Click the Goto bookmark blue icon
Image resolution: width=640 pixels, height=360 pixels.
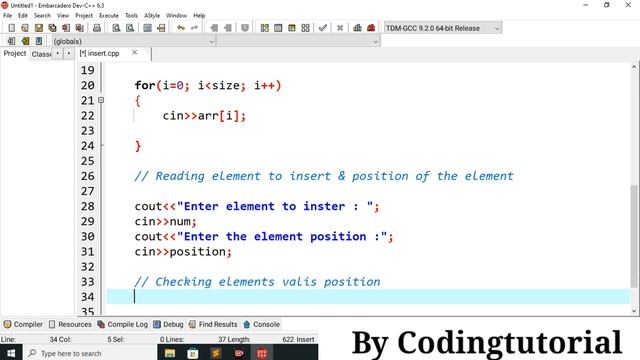point(39,41)
